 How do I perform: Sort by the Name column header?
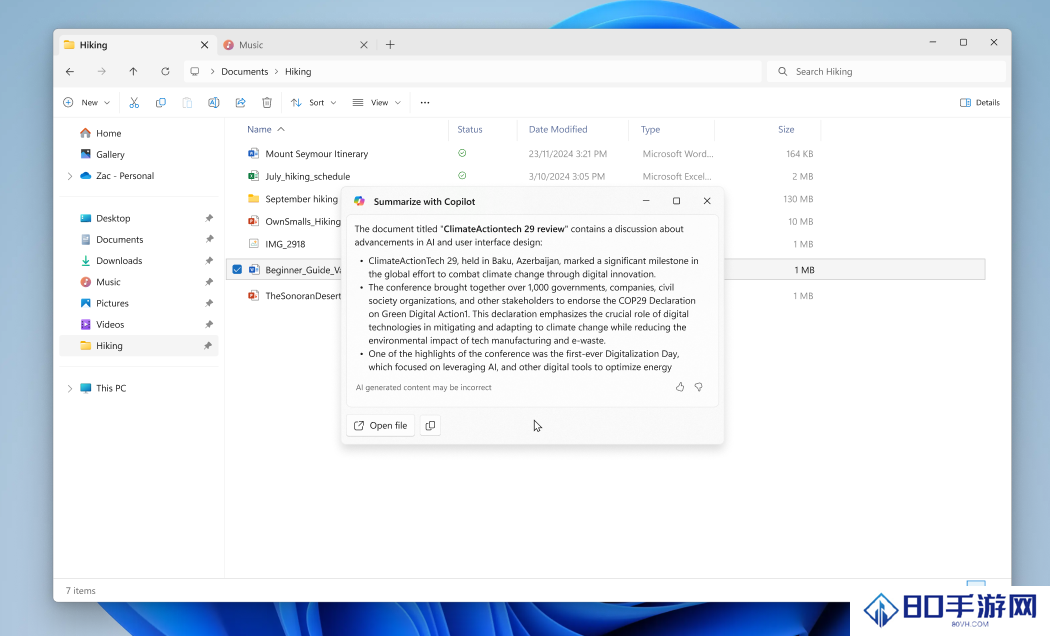[259, 129]
